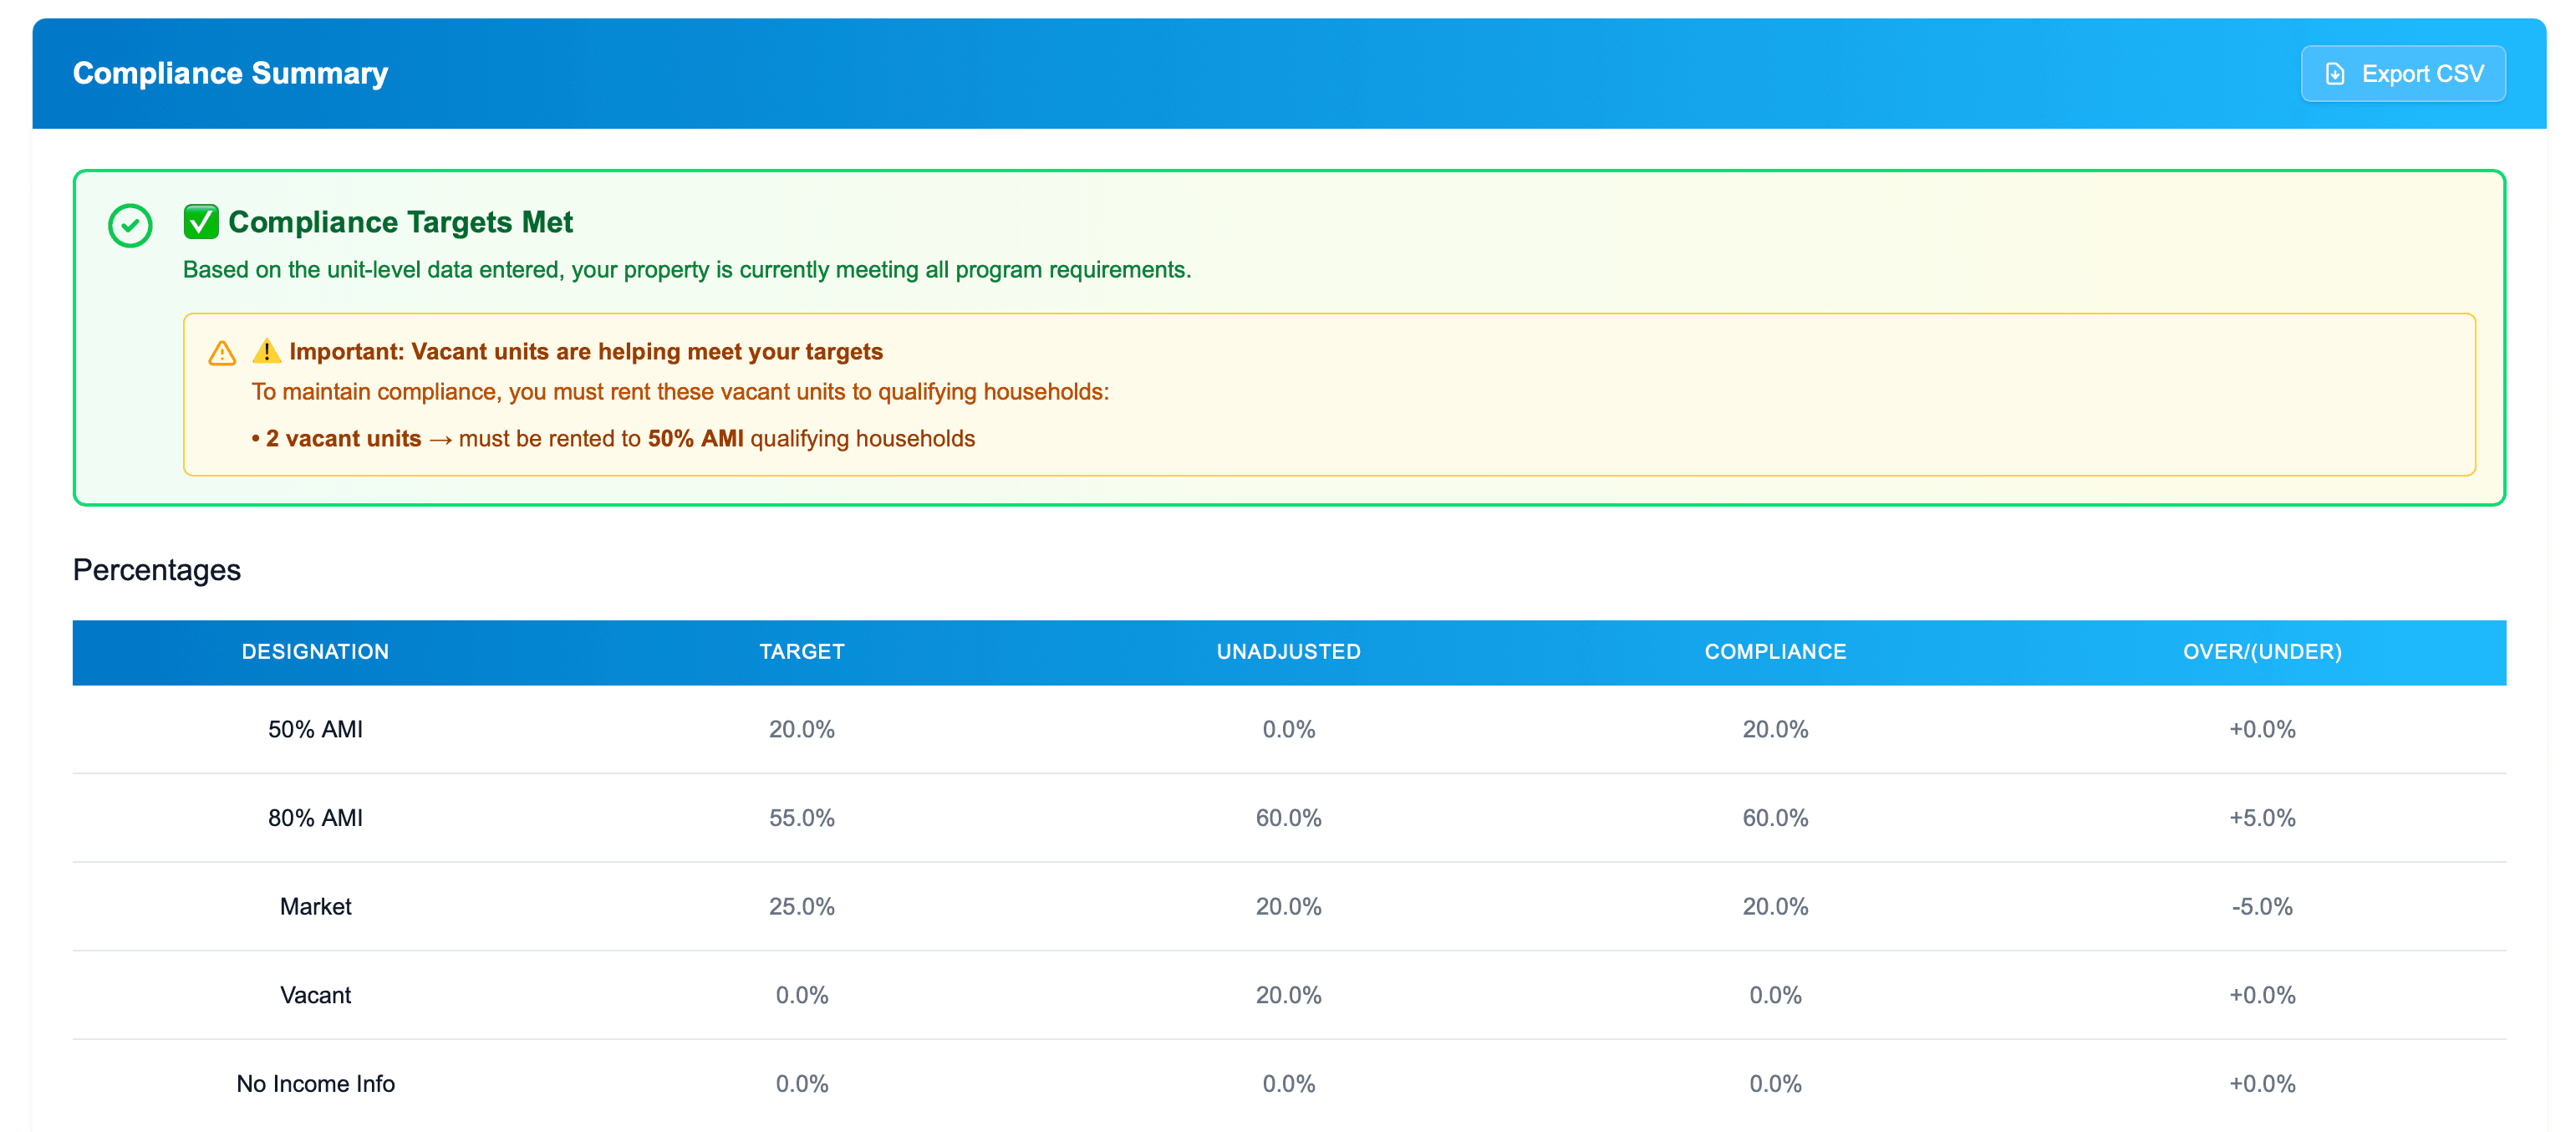Click the +5.0% over/under value
Image resolution: width=2576 pixels, height=1132 pixels.
(2262, 818)
